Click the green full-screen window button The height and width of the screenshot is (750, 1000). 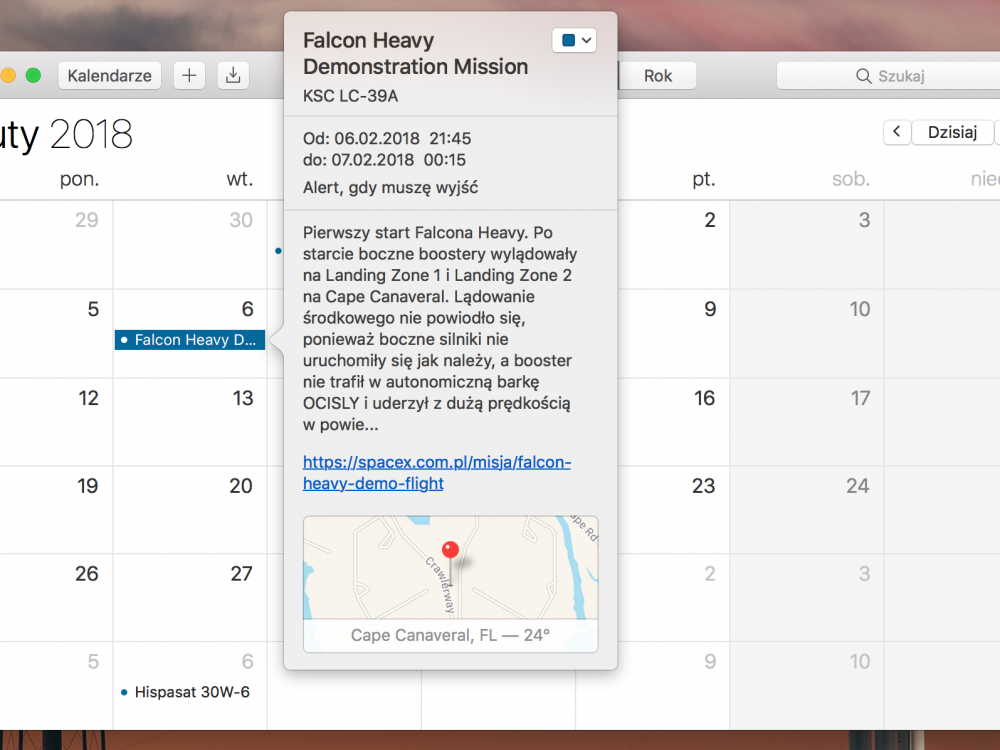(33, 76)
